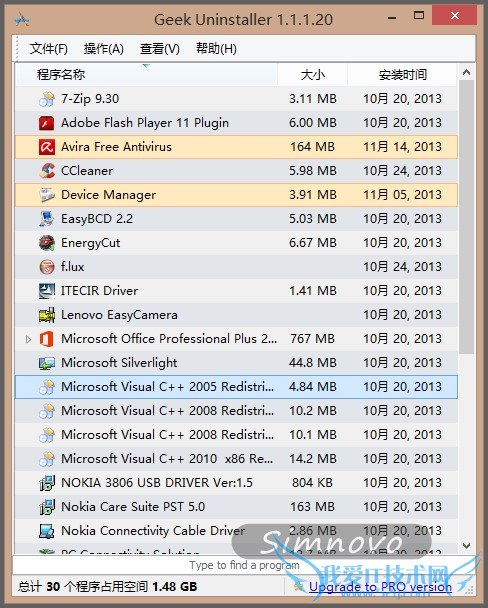488x608 pixels.
Task: Click the Visual C++ 2005 row icon
Action: (47, 387)
